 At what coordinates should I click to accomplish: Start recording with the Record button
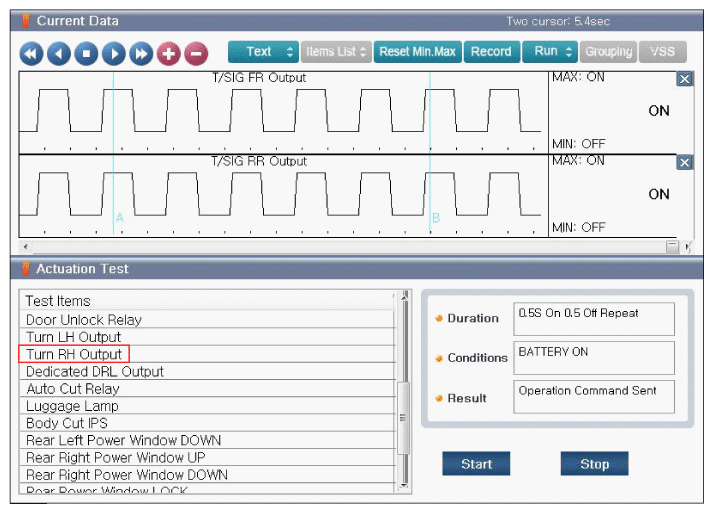click(x=491, y=52)
